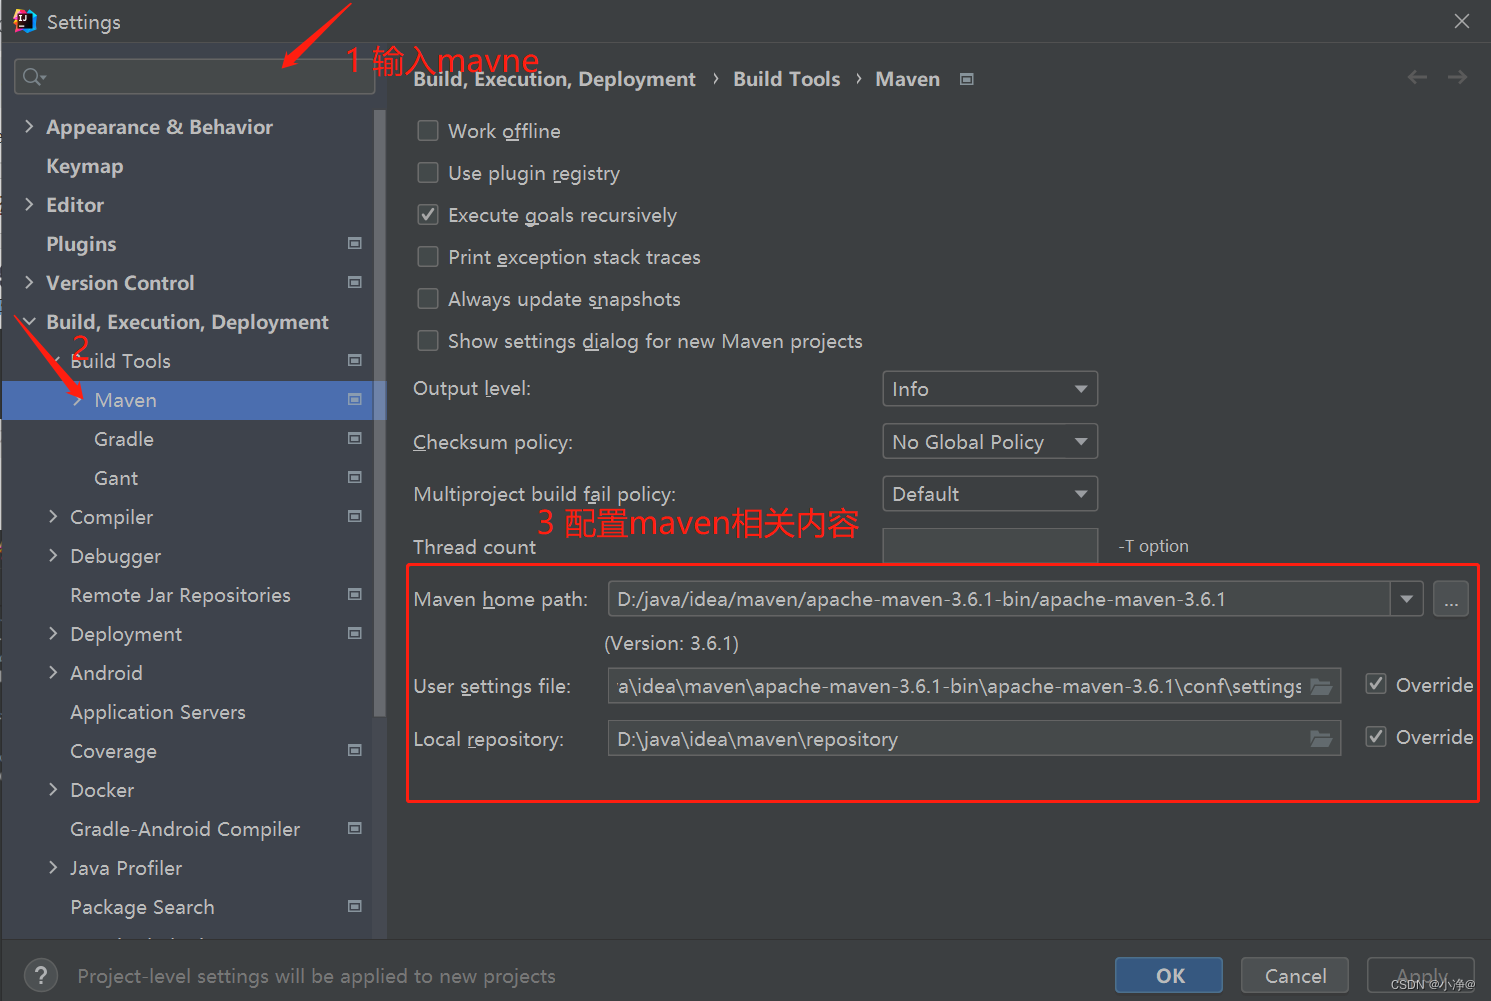The image size is (1491, 1001).
Task: Click the browse (...) button for Maven home path
Action: pos(1451,599)
